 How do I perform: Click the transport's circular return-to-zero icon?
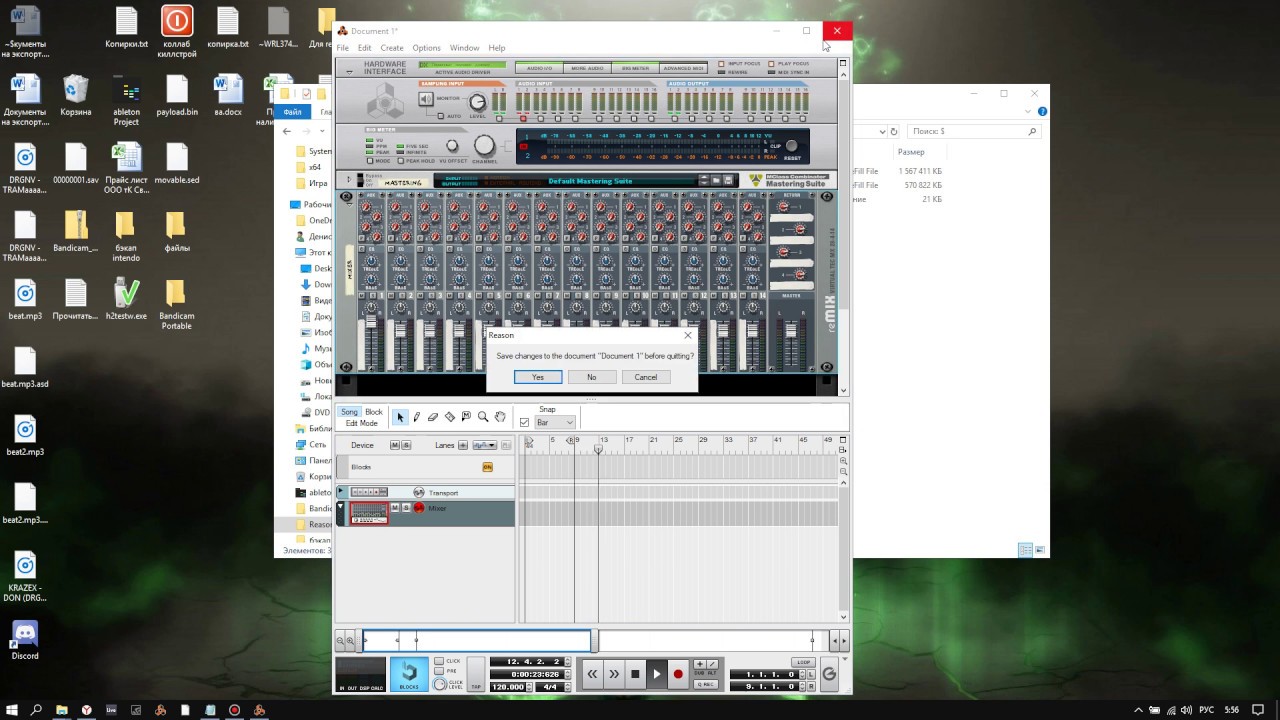[829, 674]
